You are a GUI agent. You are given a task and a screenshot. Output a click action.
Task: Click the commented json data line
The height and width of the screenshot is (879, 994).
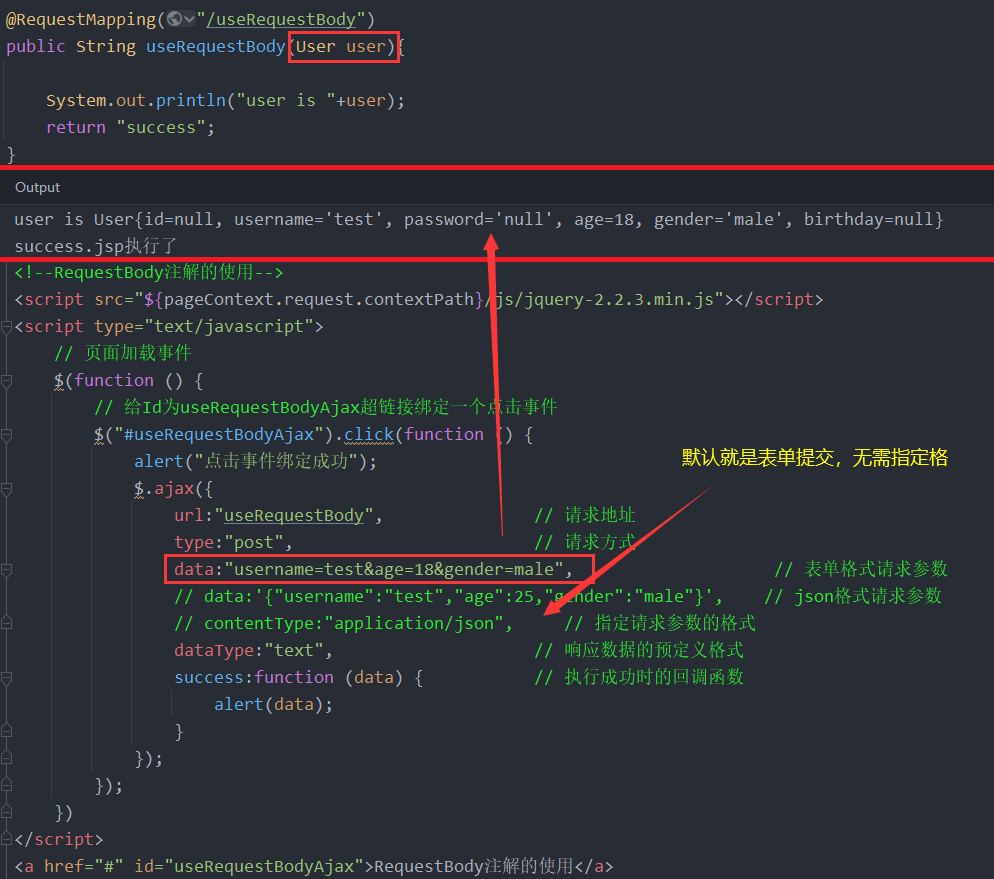point(448,596)
